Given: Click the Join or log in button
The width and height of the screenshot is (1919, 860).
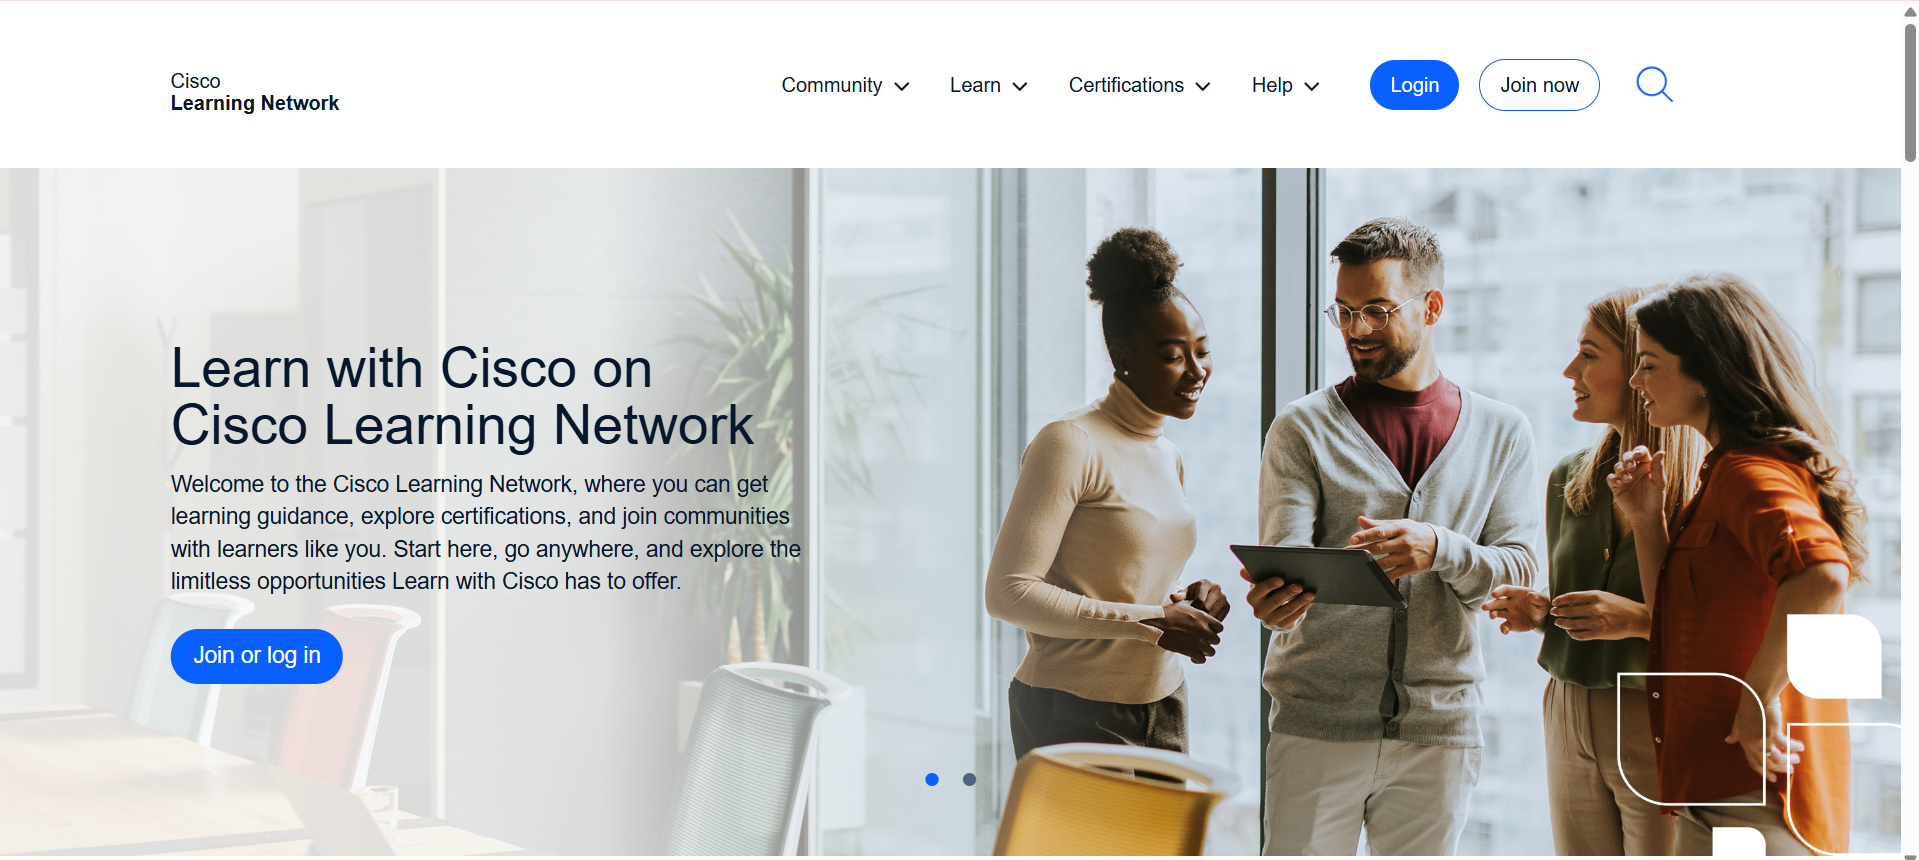Looking at the screenshot, I should coord(257,656).
